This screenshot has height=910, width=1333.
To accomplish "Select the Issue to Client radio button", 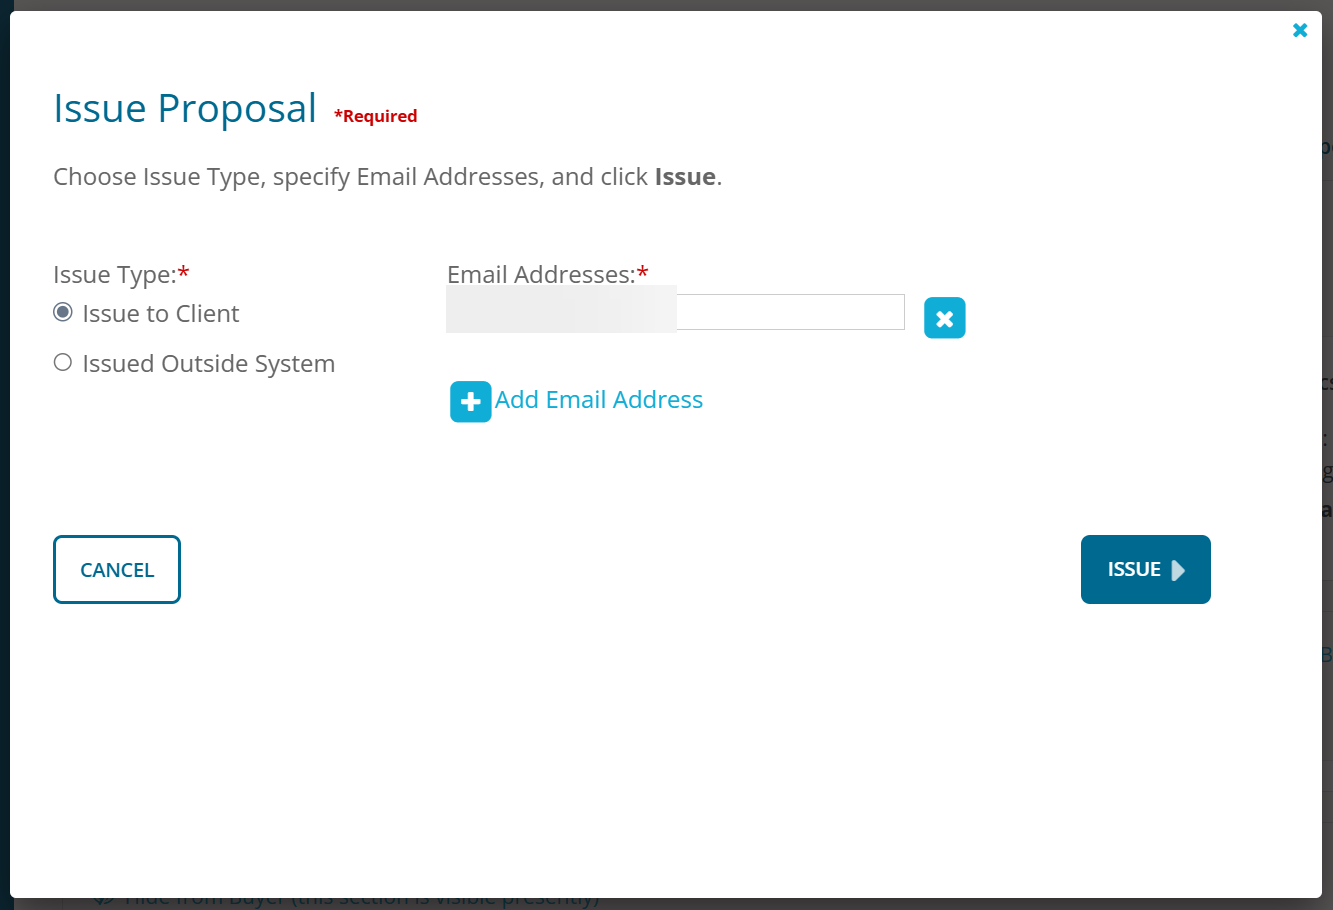I will (x=63, y=313).
